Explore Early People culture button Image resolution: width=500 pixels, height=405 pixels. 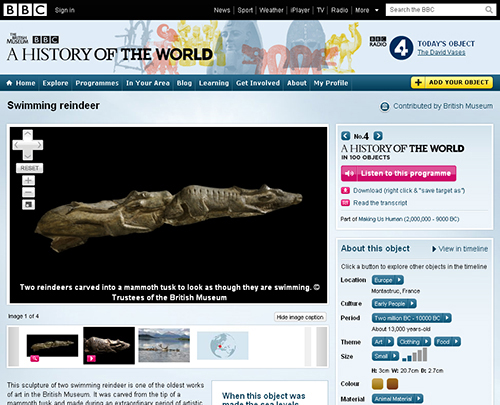(x=394, y=304)
